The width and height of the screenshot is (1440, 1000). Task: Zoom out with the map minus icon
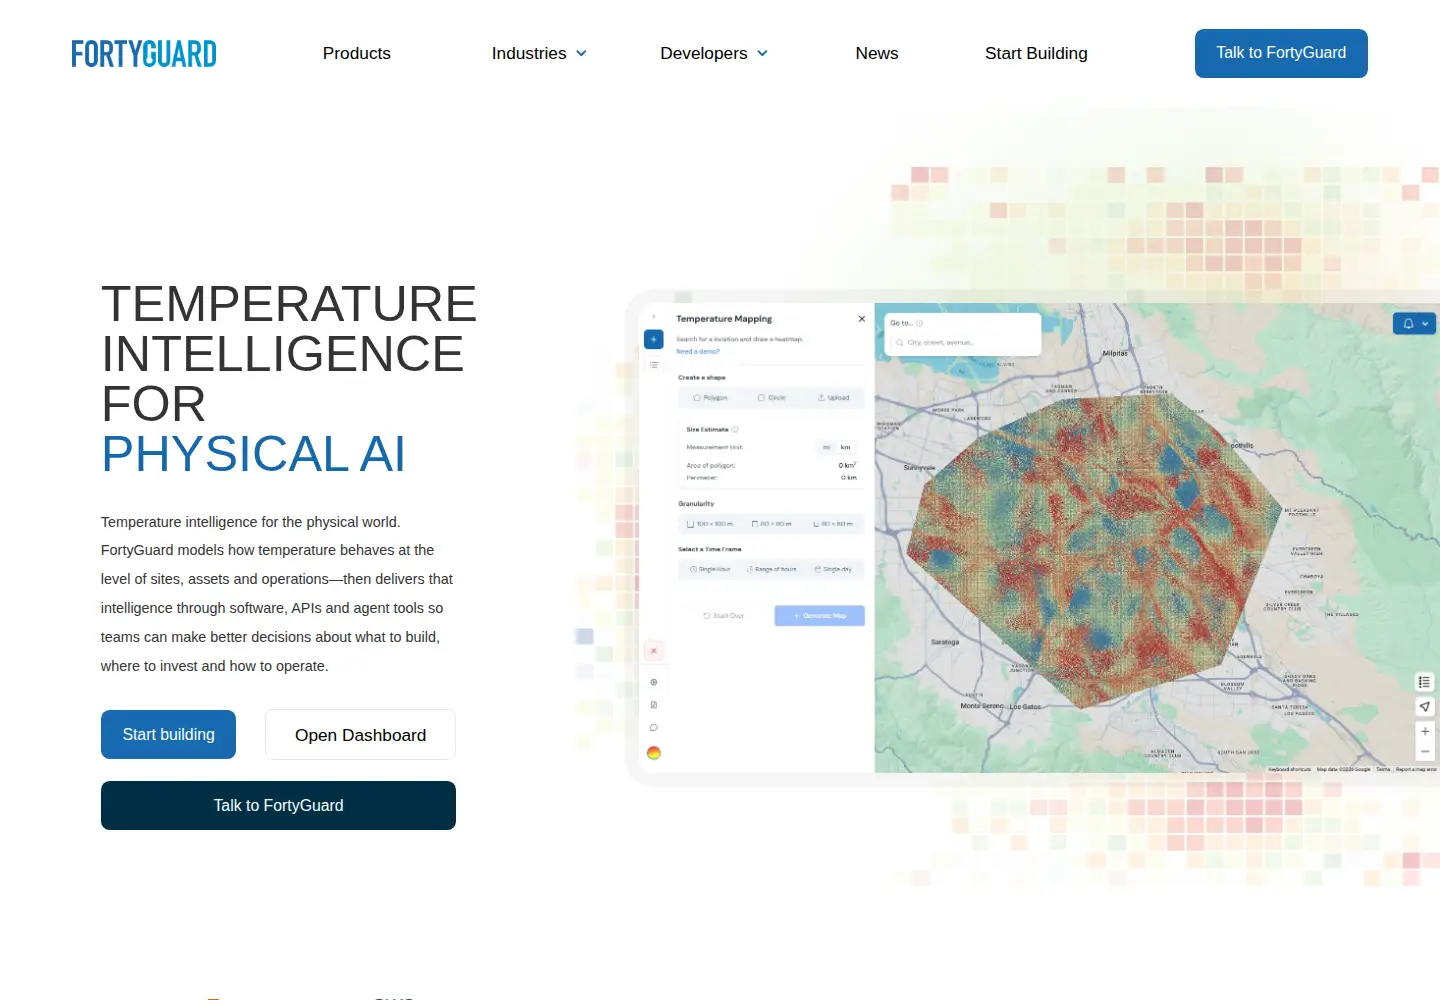tap(1425, 751)
